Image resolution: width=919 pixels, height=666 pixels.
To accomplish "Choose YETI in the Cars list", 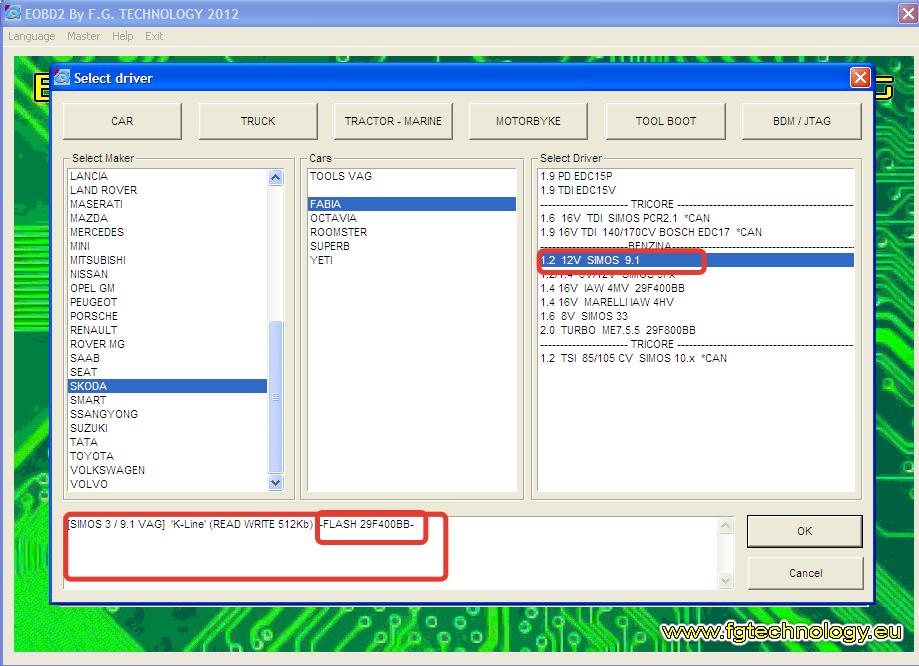I will pyautogui.click(x=412, y=261).
